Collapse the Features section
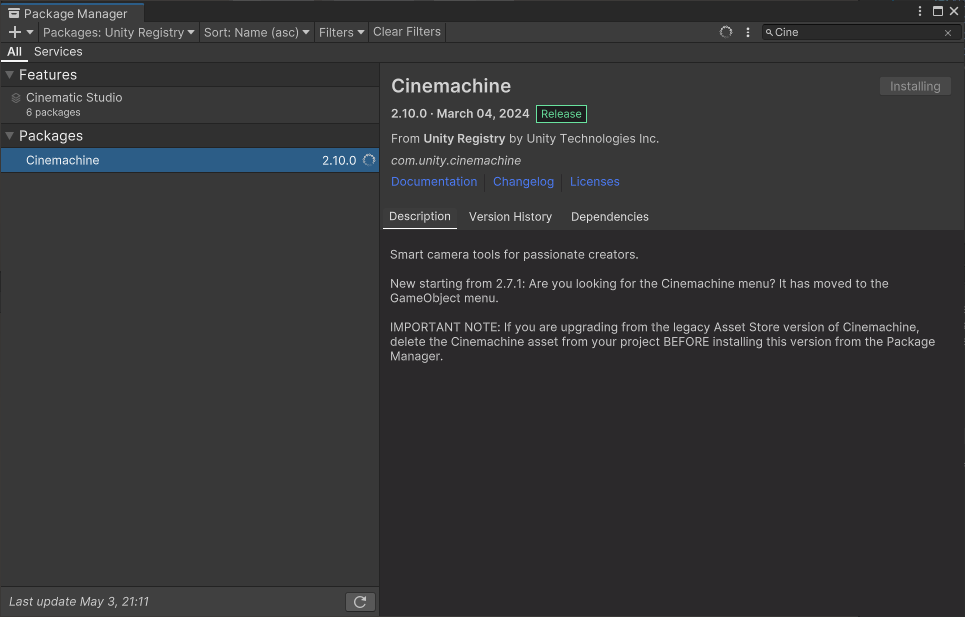 10,75
